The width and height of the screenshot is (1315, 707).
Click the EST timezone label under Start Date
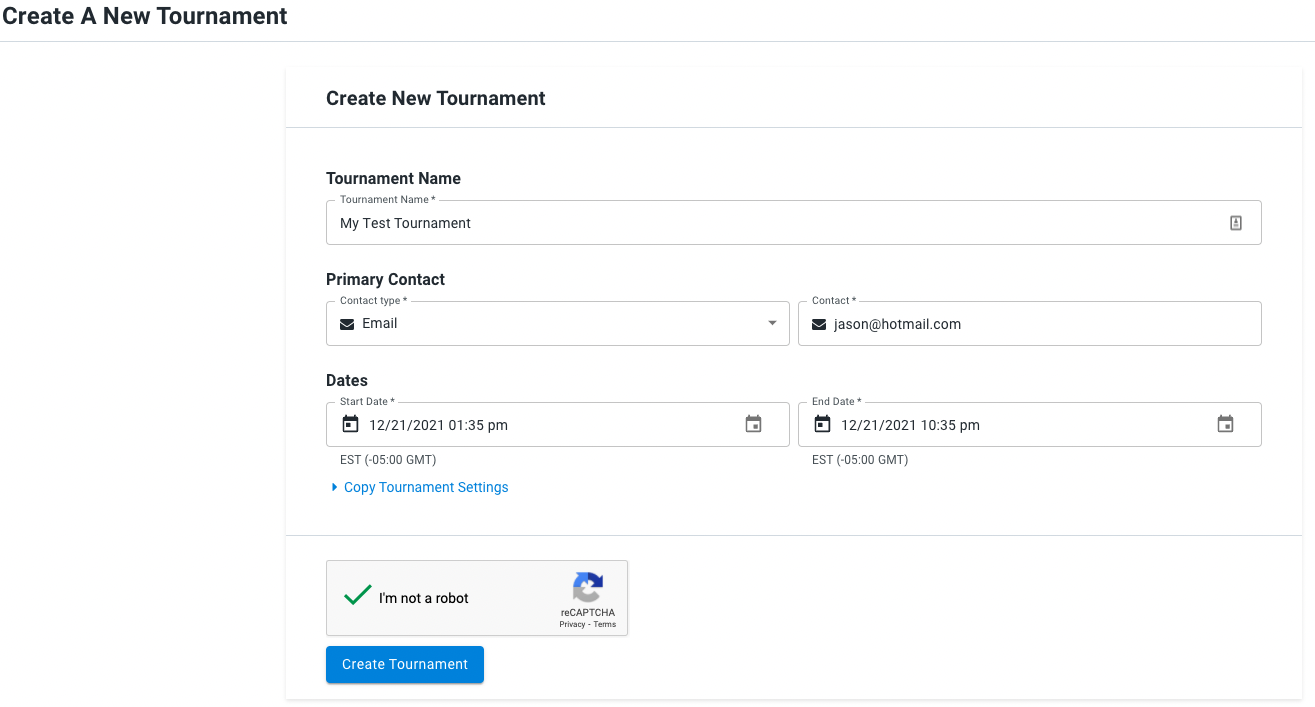coord(388,460)
